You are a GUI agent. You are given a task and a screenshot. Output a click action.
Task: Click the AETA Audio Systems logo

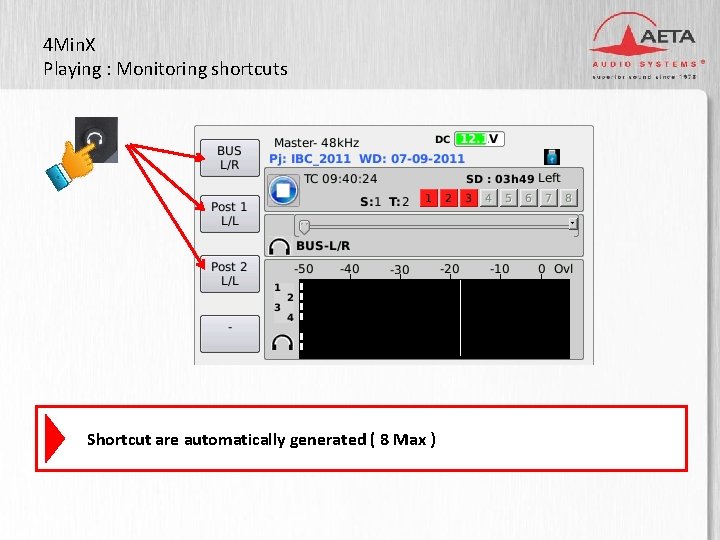pyautogui.click(x=646, y=46)
